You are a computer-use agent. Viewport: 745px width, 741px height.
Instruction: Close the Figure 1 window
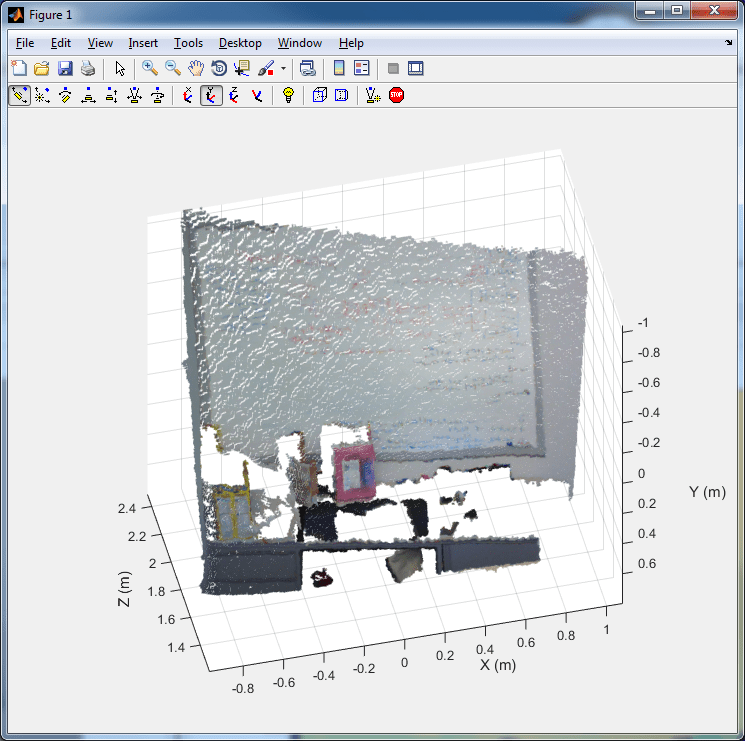(x=714, y=10)
